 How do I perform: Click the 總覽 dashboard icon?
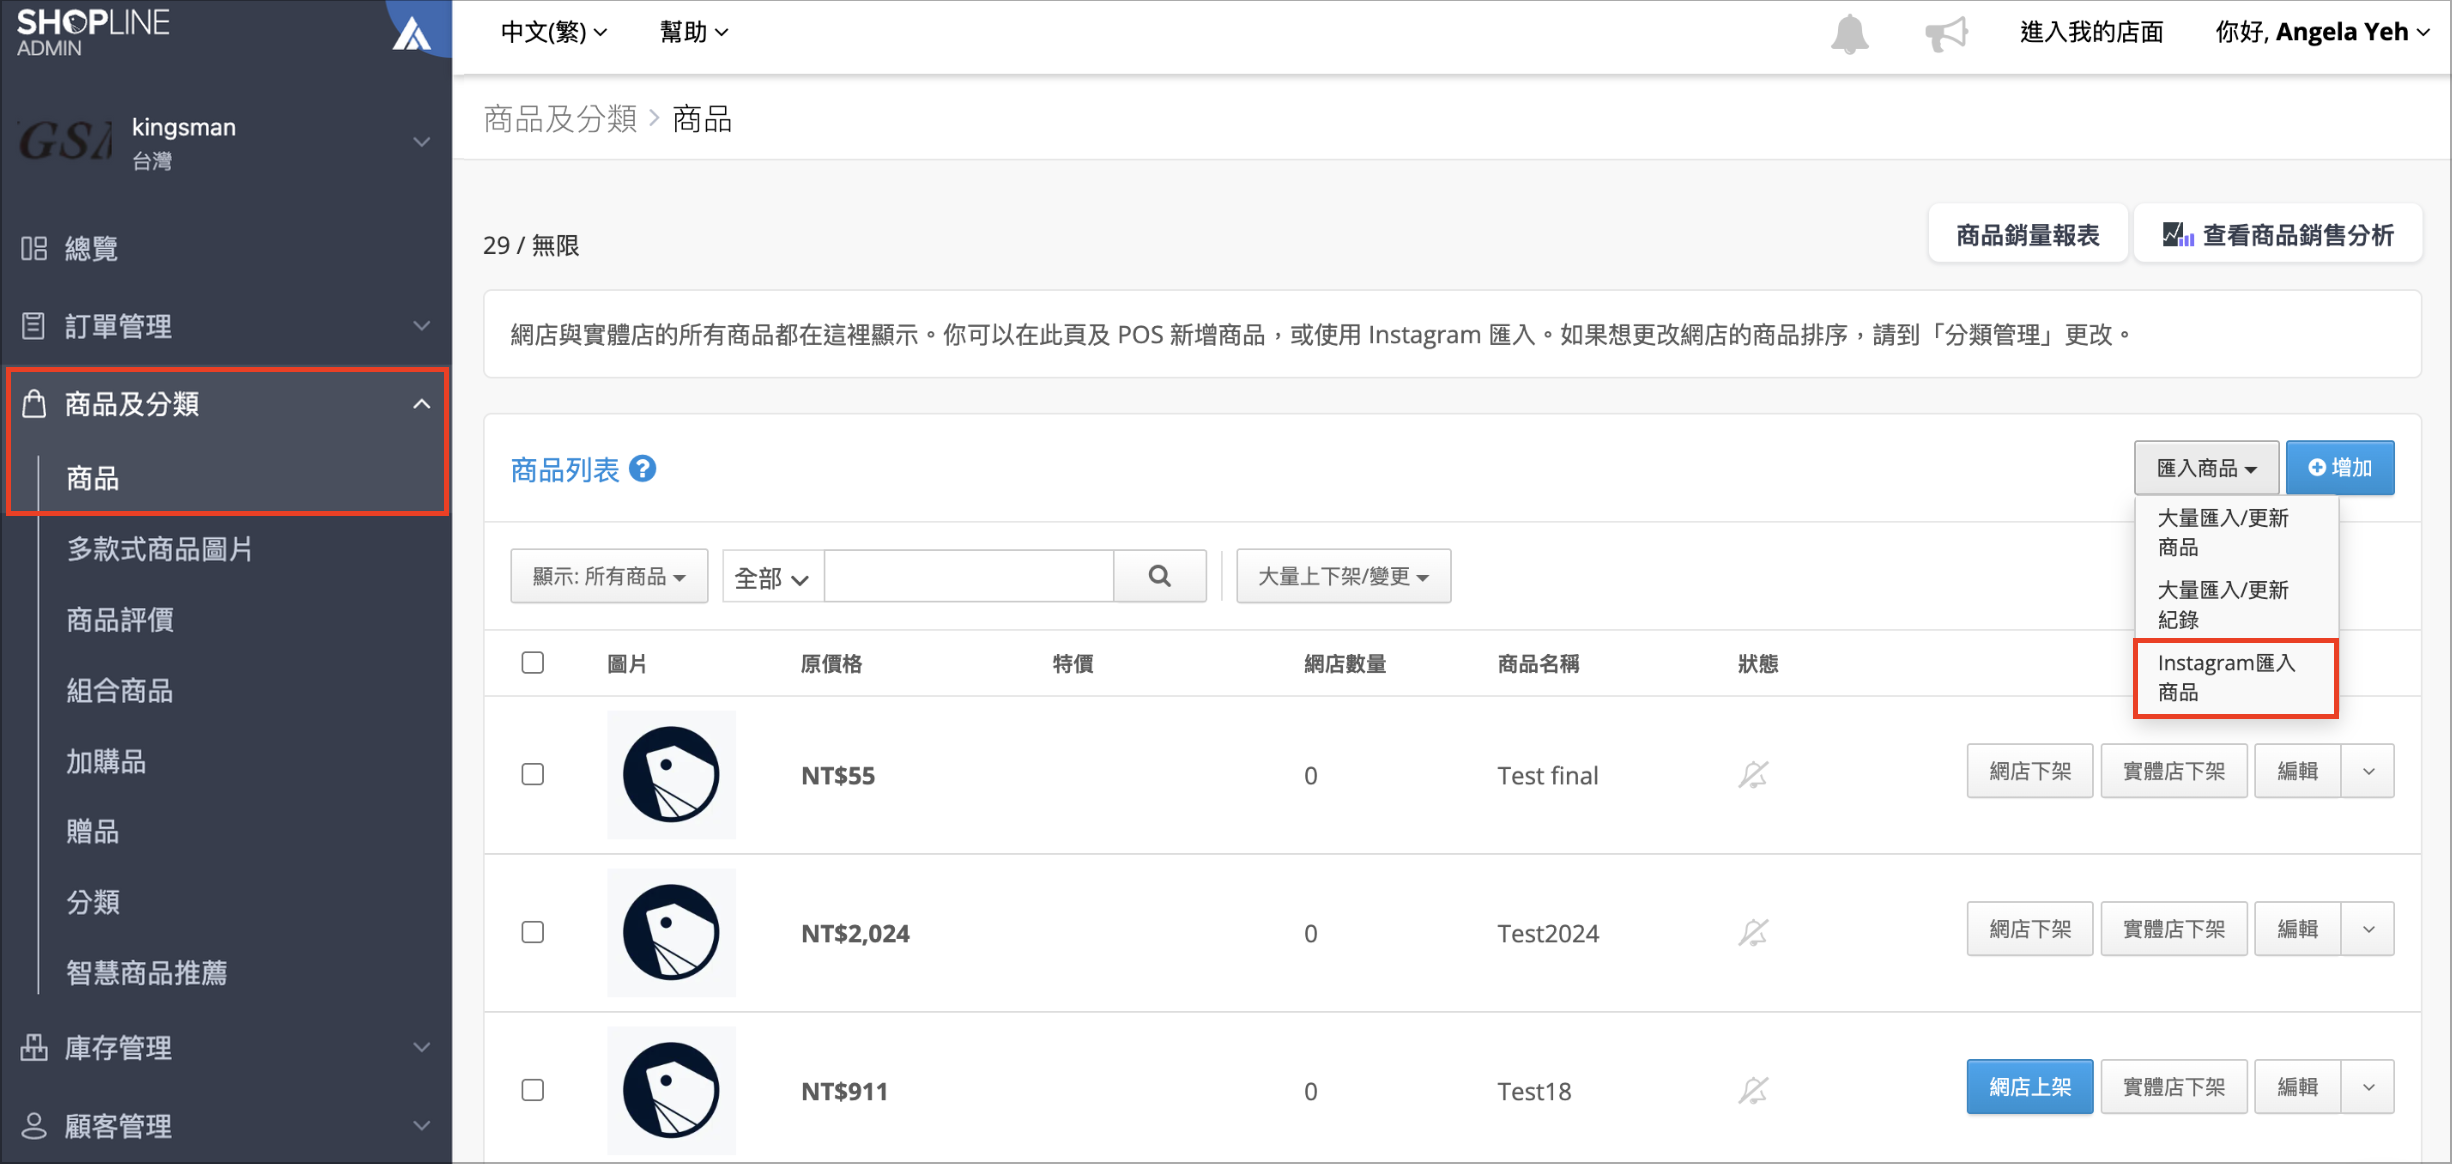click(x=34, y=248)
